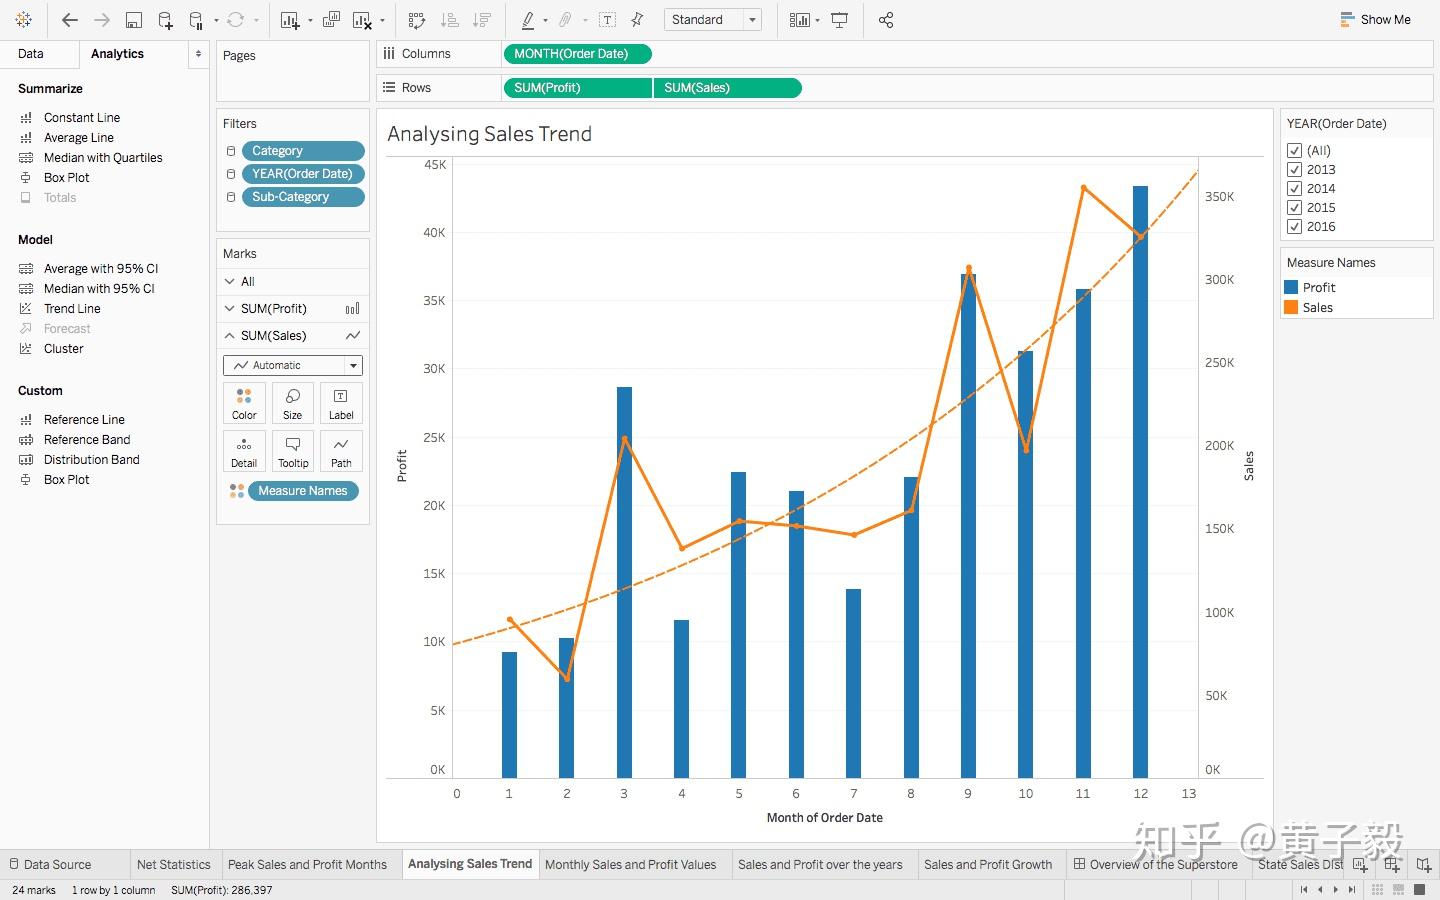Viewport: 1440px width, 900px height.
Task: Click the Share workbook icon
Action: [886, 19]
